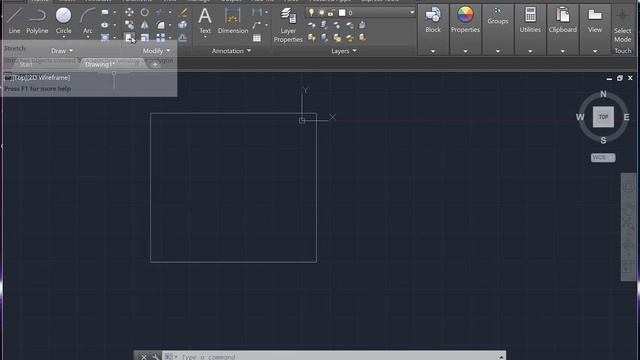
Task: Activate the Erase tool
Action: click(182, 12)
